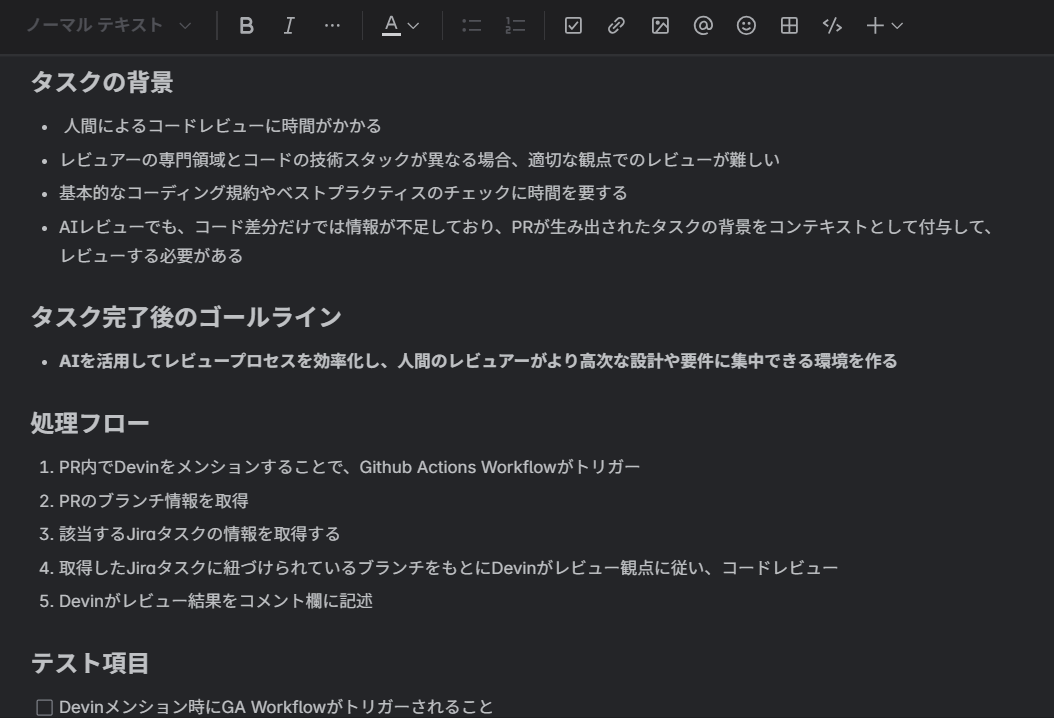Open ノーマル テキスト style dropdown
The width and height of the screenshot is (1054, 718).
[x=109, y=26]
